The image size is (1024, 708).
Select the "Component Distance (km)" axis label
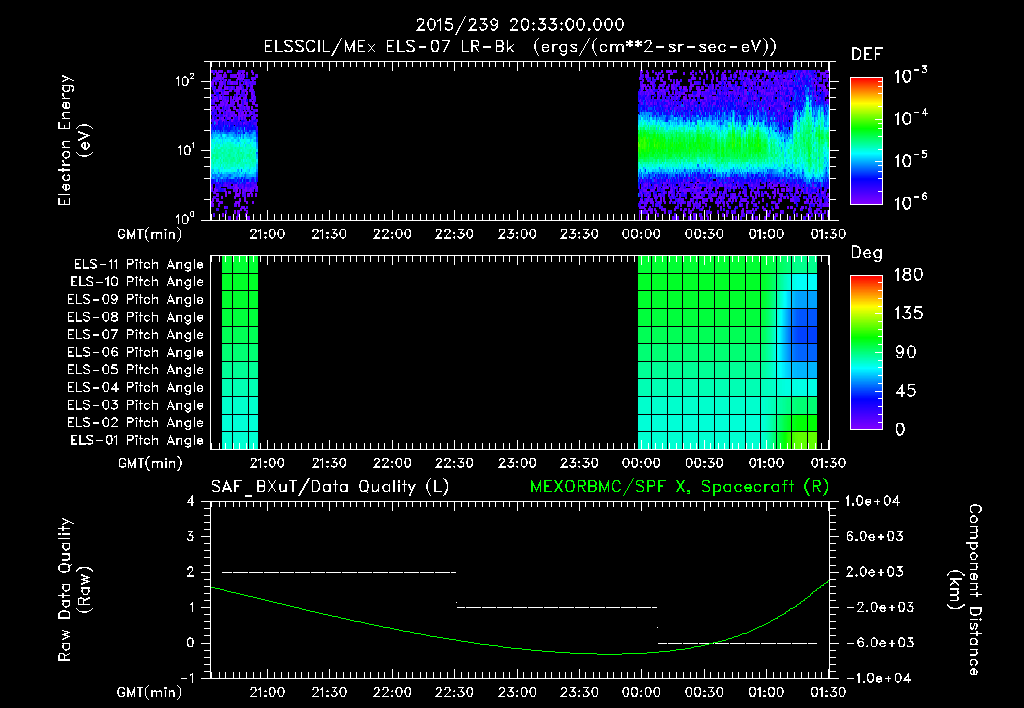click(965, 590)
